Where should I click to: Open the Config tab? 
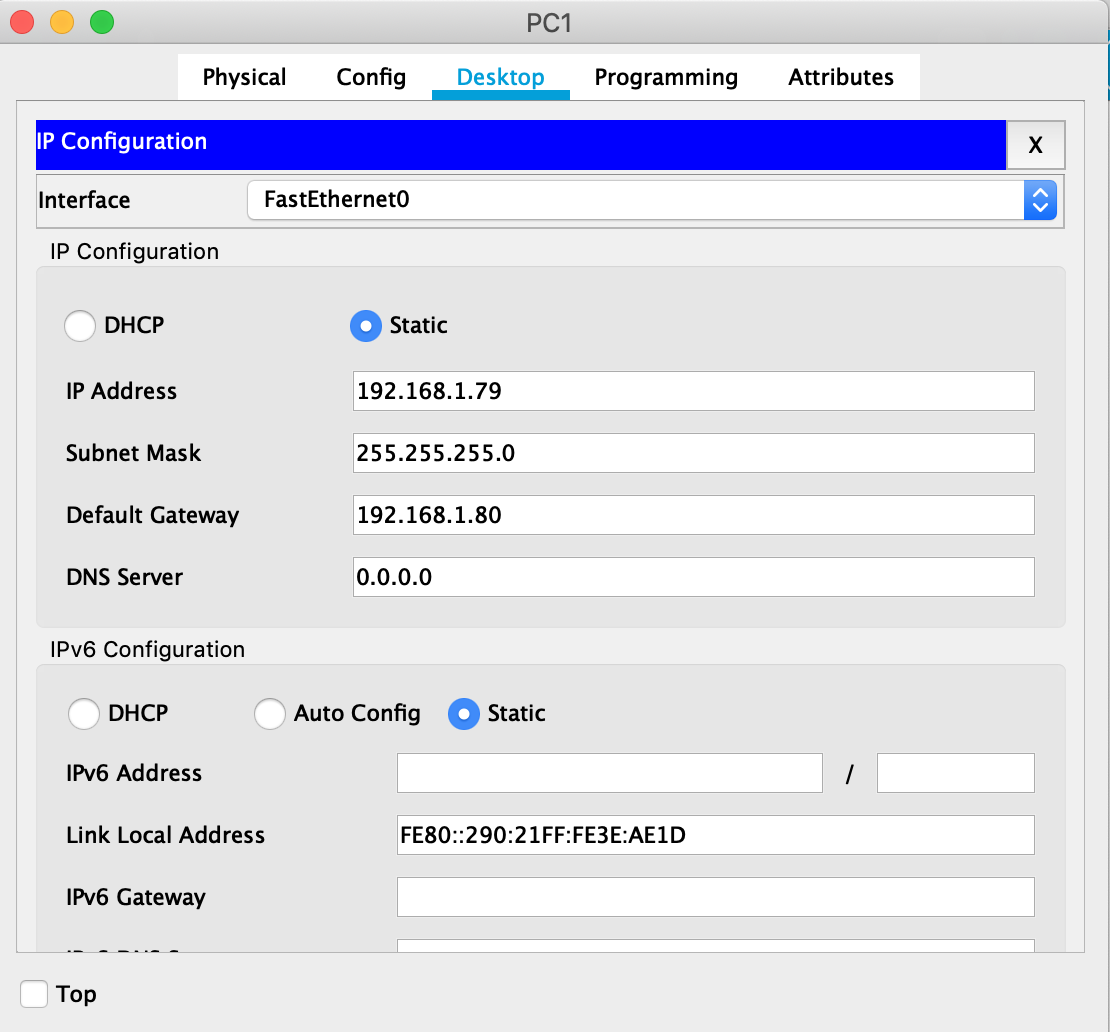coord(371,78)
